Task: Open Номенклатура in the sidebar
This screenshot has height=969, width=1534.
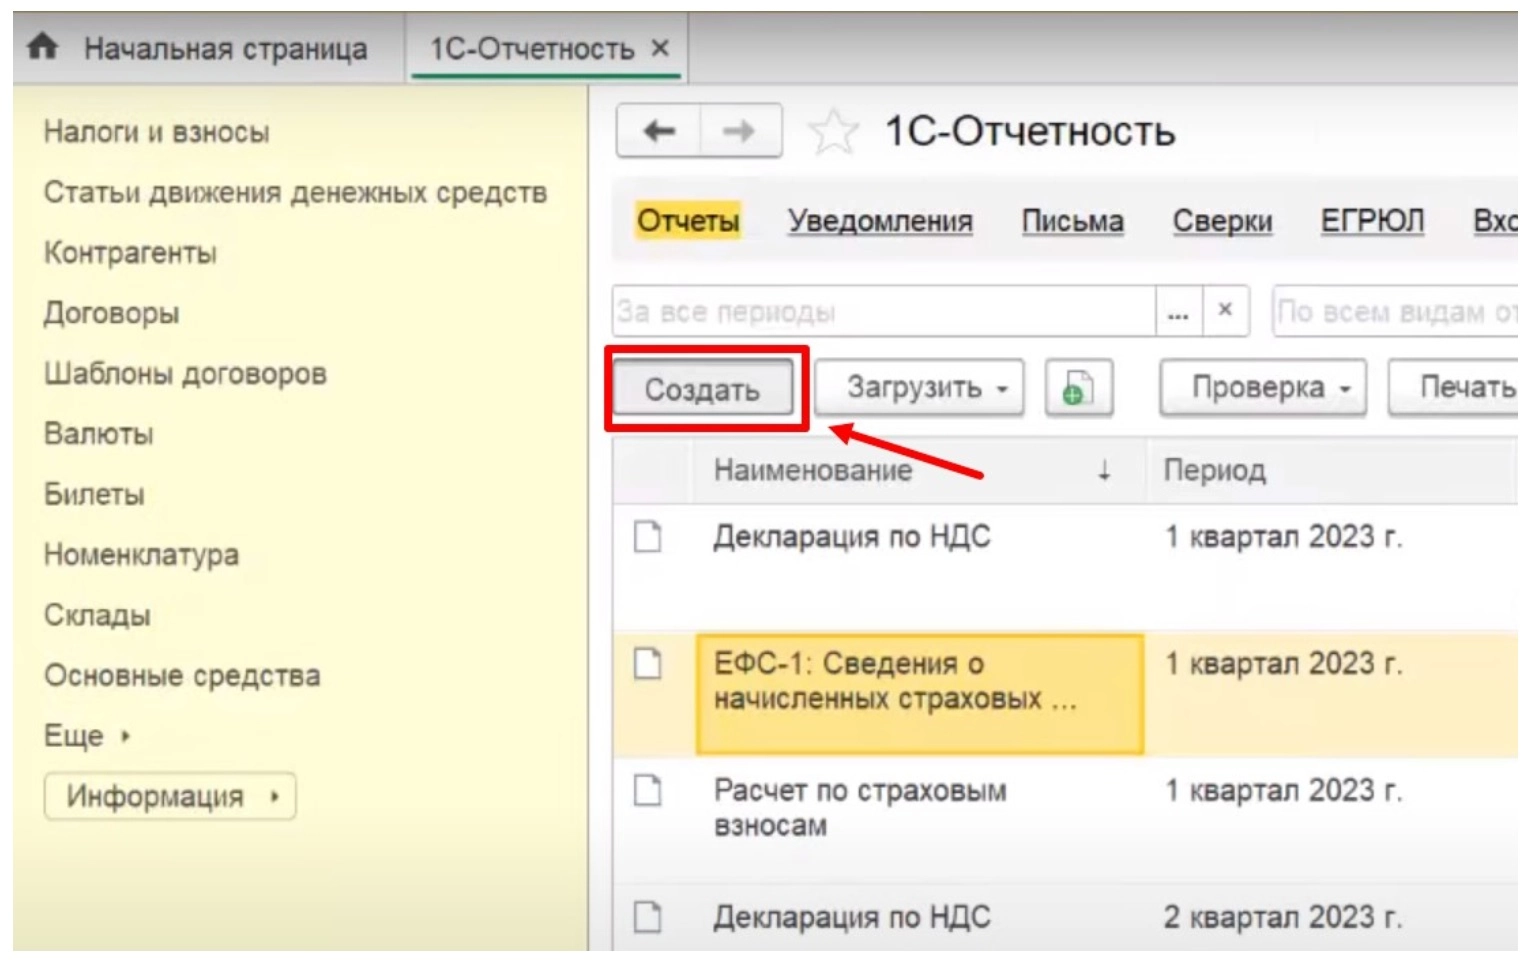Action: pos(141,555)
